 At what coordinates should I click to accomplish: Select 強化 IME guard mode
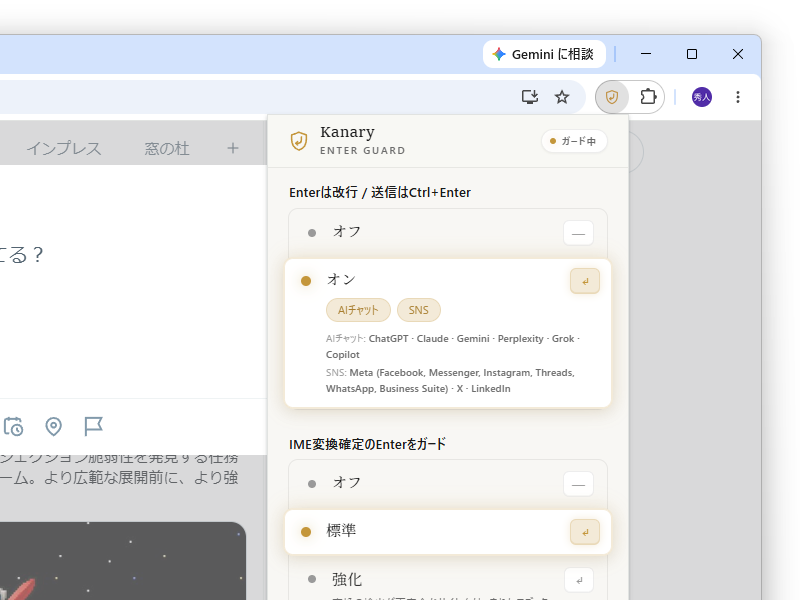click(448, 579)
